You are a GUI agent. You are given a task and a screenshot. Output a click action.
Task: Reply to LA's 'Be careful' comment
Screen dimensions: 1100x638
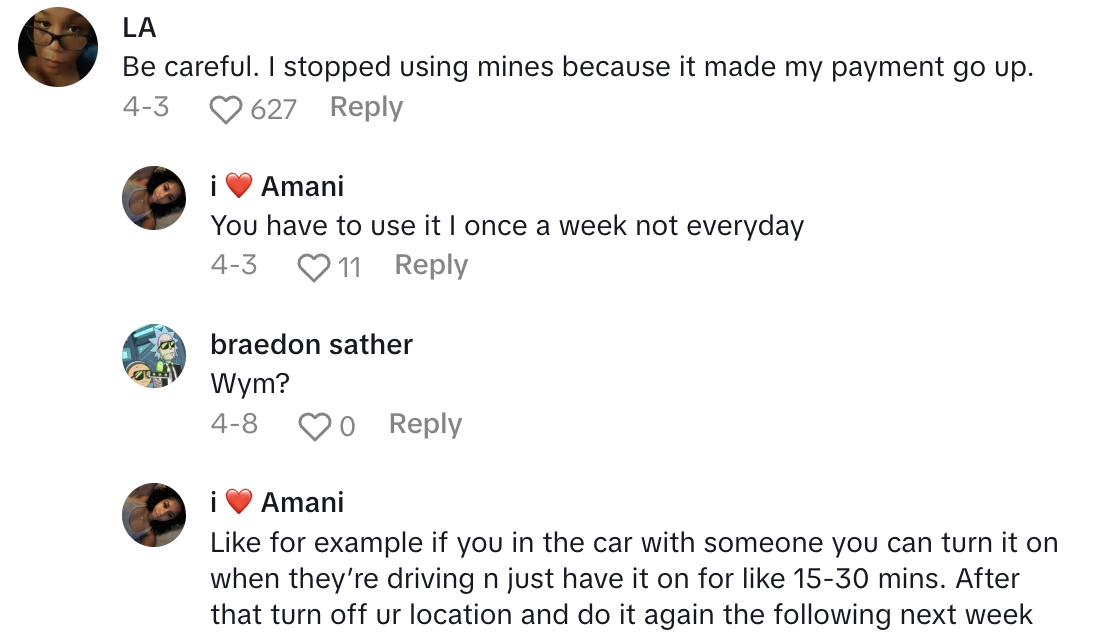(x=366, y=107)
